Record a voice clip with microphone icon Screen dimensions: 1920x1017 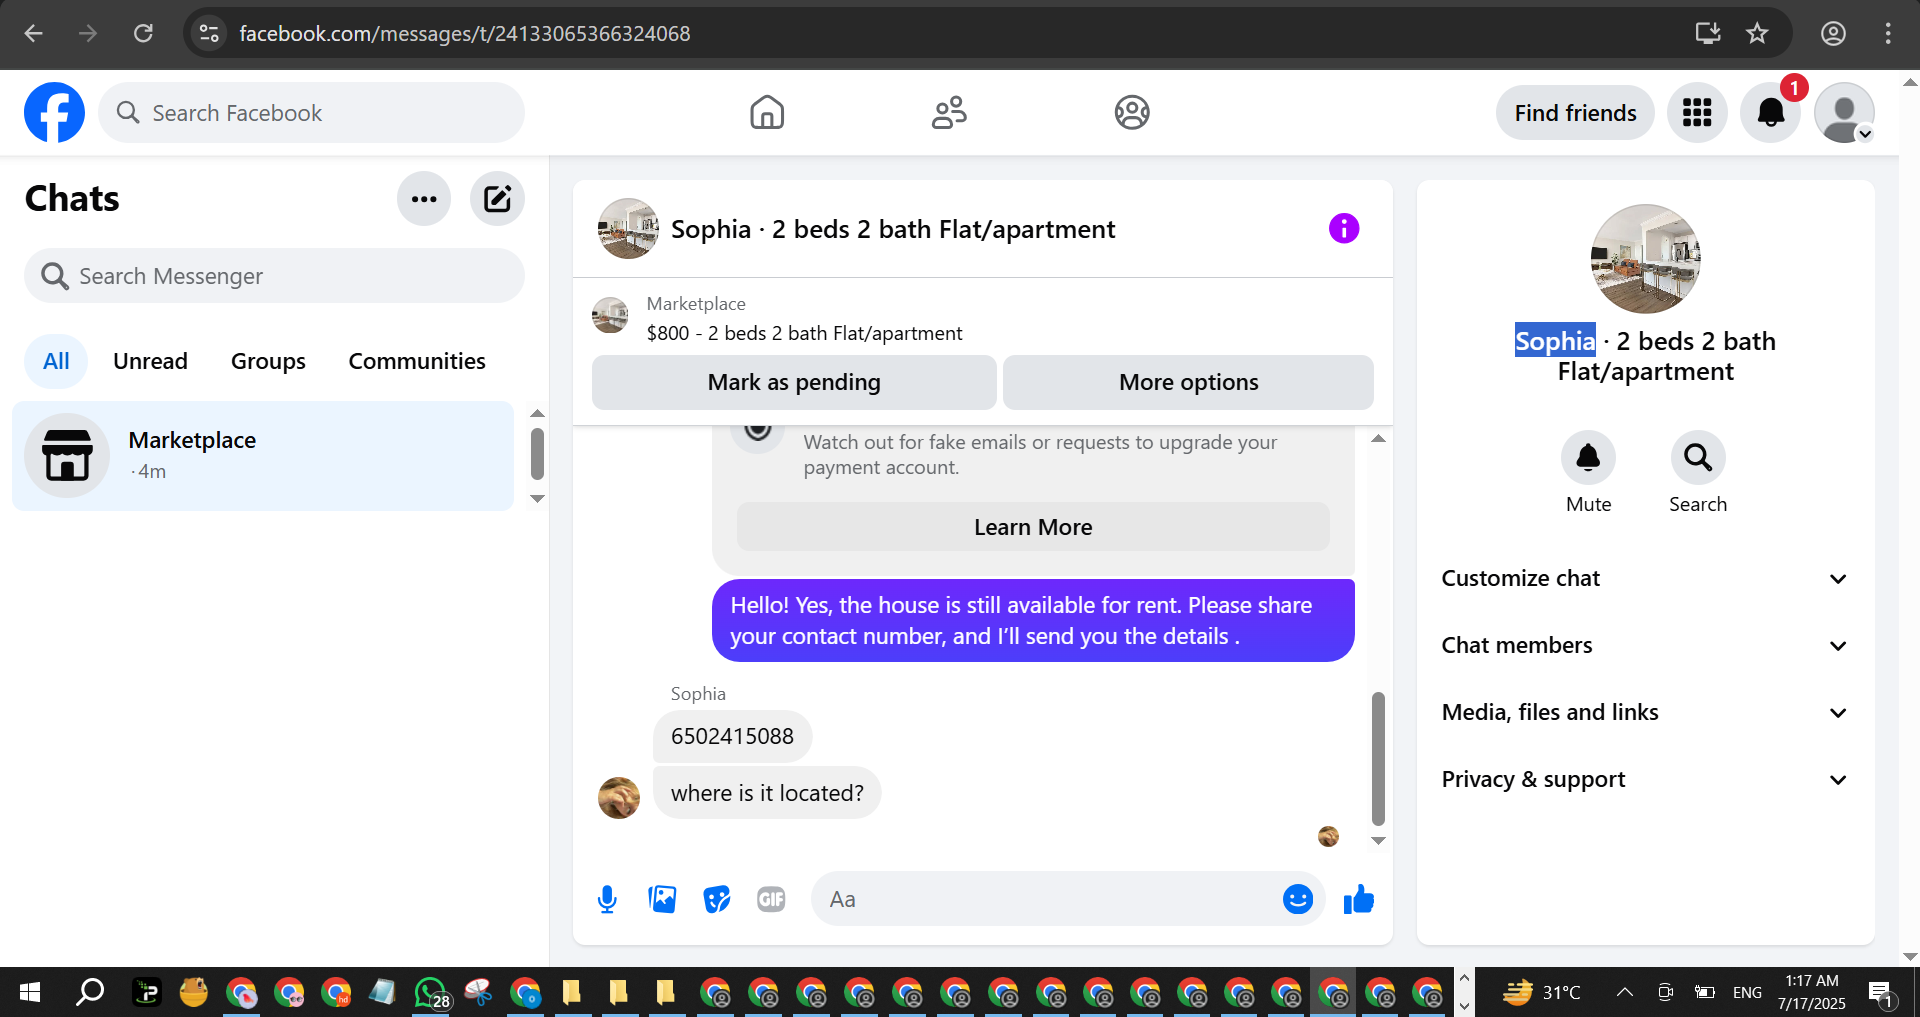tap(607, 899)
